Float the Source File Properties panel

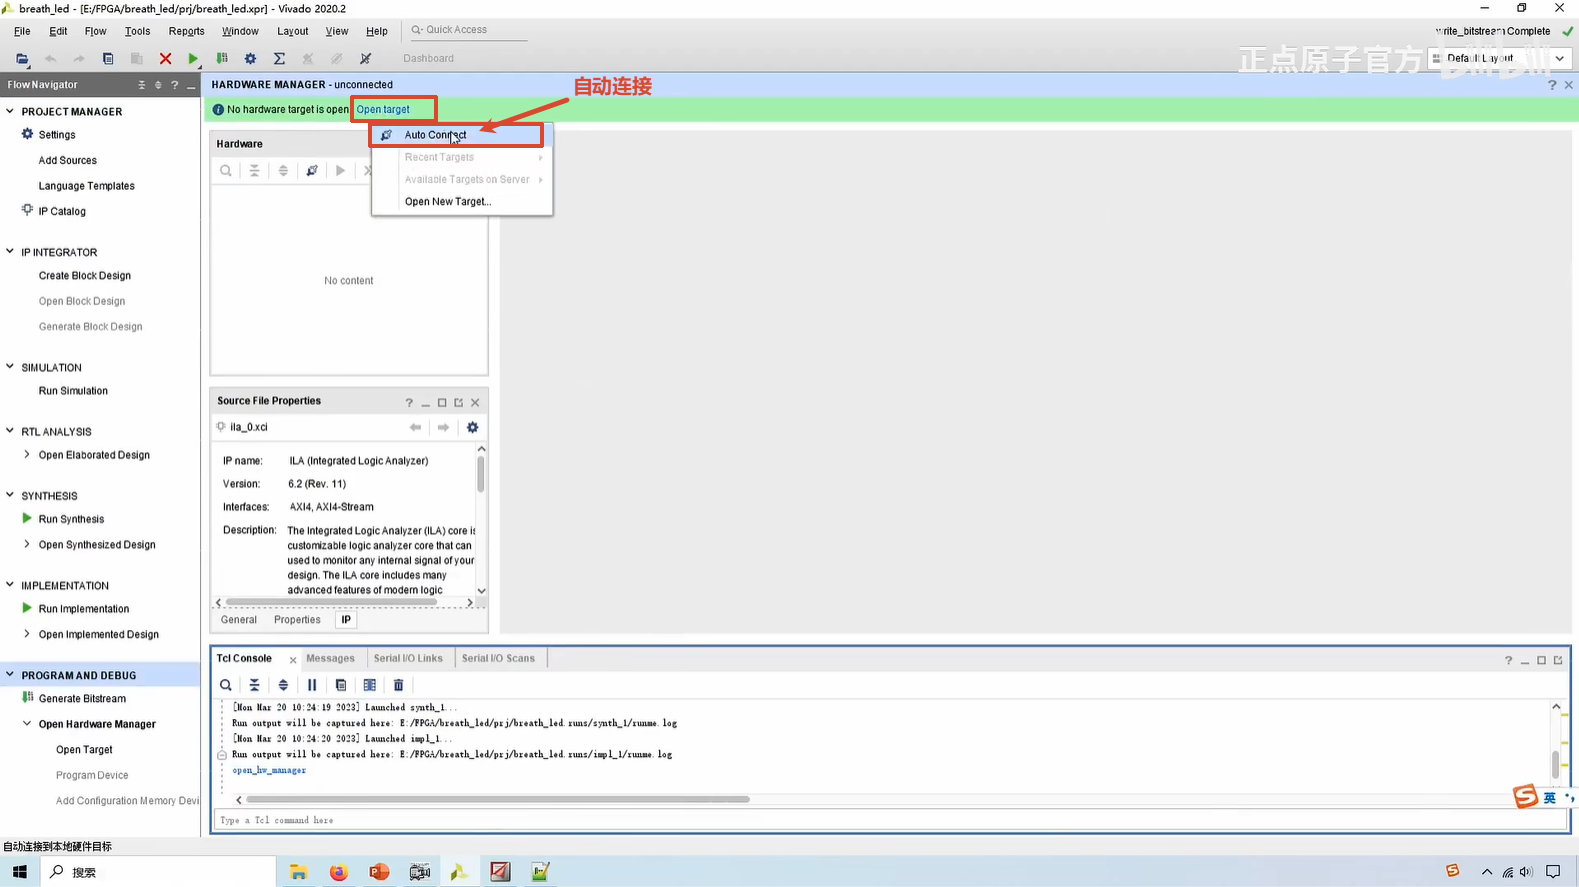[x=459, y=402]
